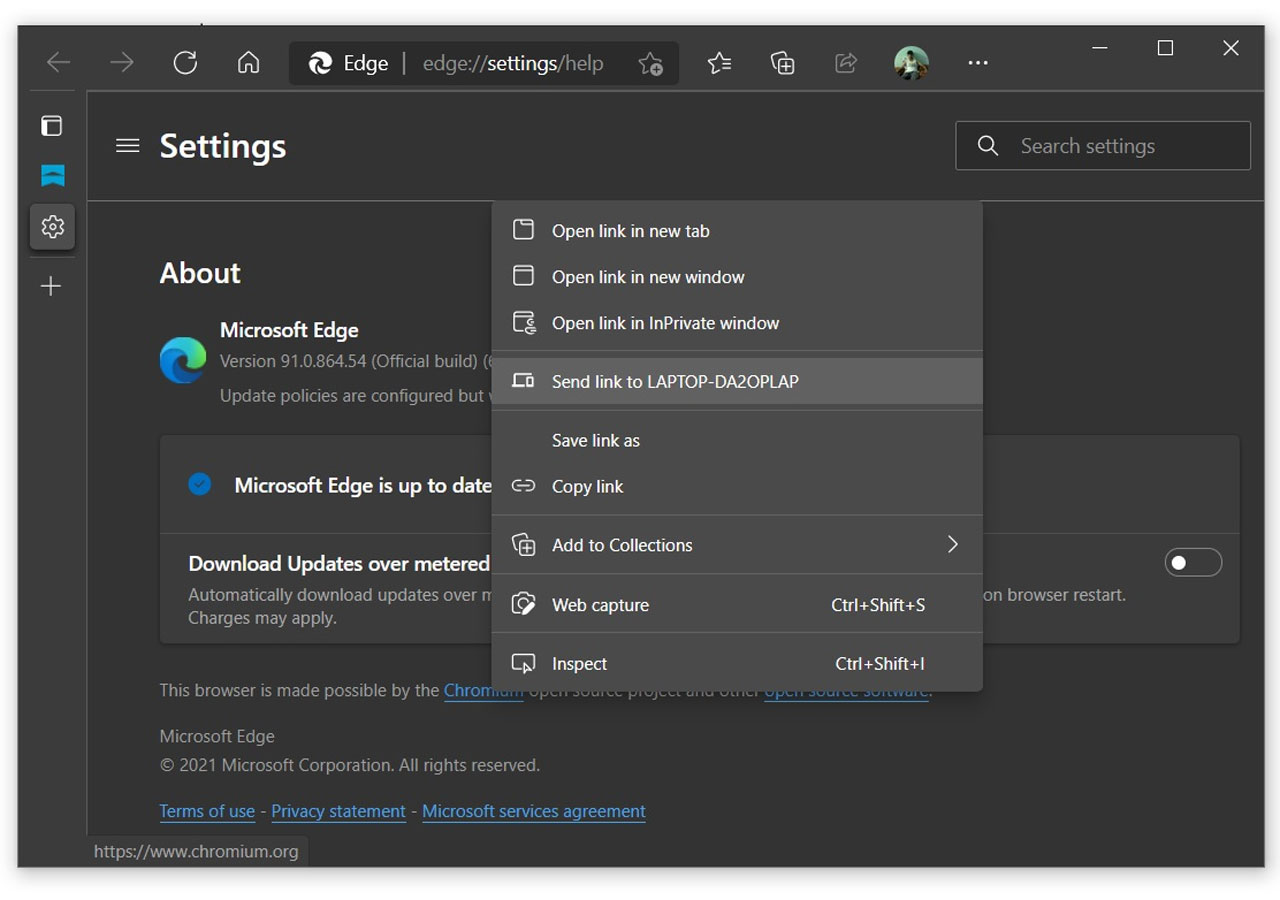Click the Chromium project link
This screenshot has height=900, width=1280.
click(x=483, y=690)
